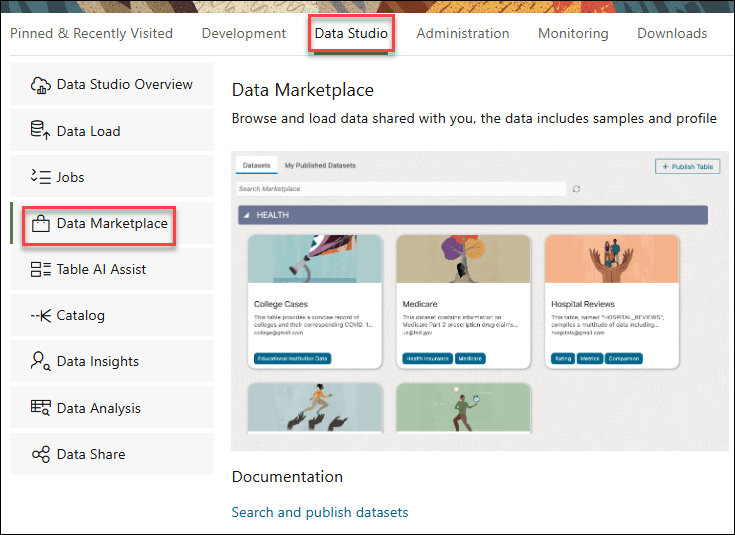
Task: Click the Search Marketplace input field
Action: tap(400, 188)
